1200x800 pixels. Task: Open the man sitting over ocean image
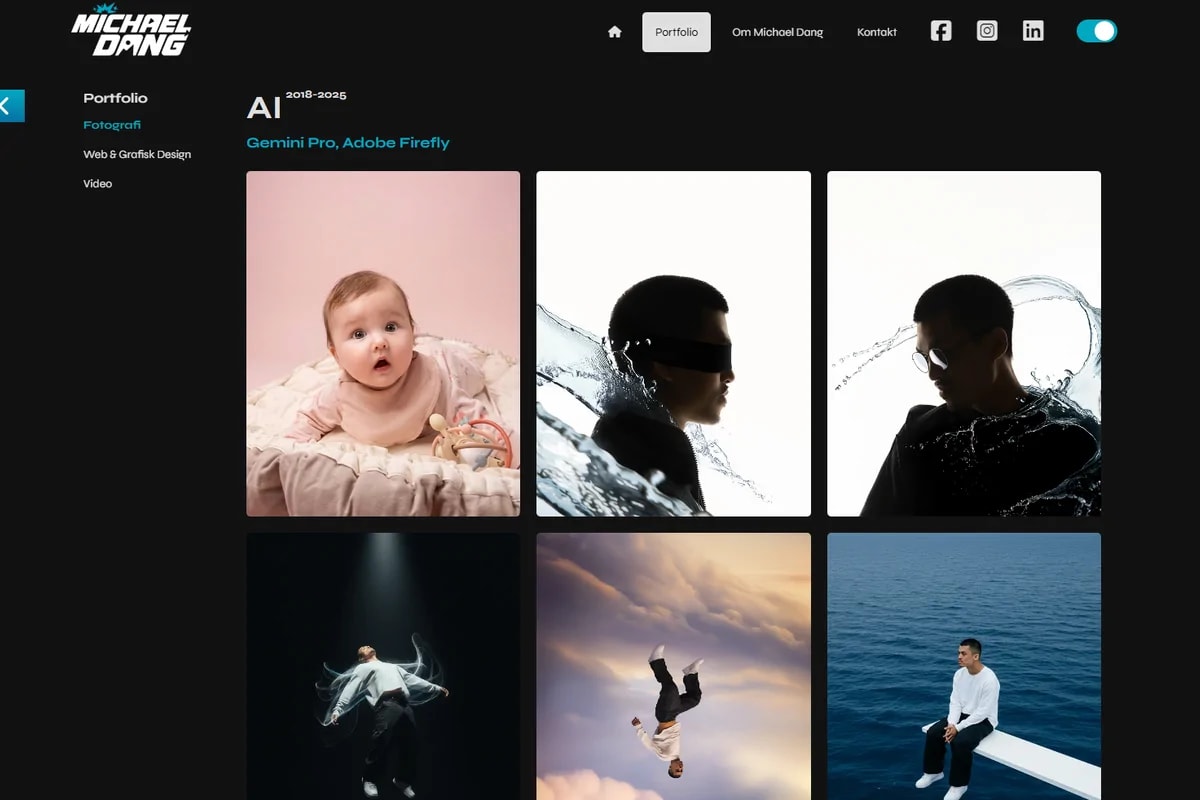tap(964, 666)
